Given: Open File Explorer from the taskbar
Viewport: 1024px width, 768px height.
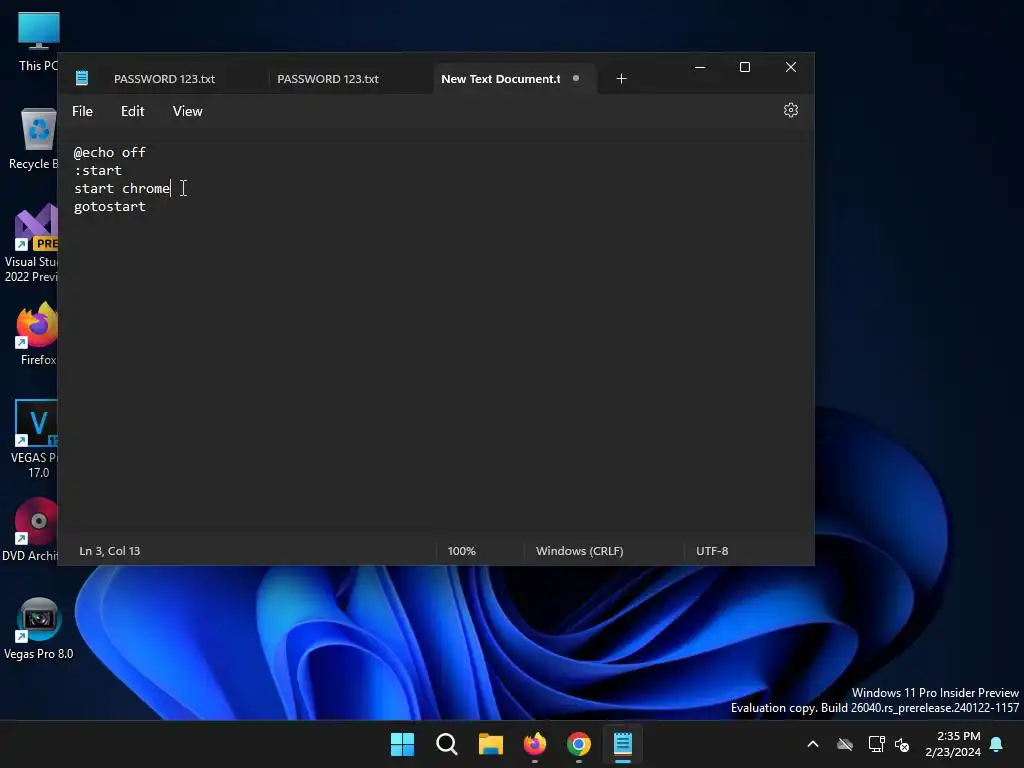Looking at the screenshot, I should 490,744.
